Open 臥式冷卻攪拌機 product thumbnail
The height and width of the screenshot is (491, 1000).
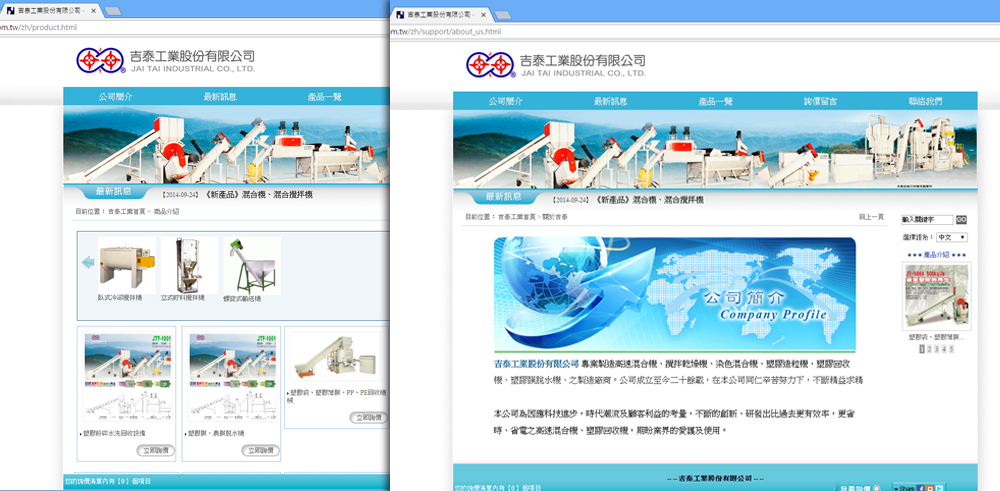point(126,265)
